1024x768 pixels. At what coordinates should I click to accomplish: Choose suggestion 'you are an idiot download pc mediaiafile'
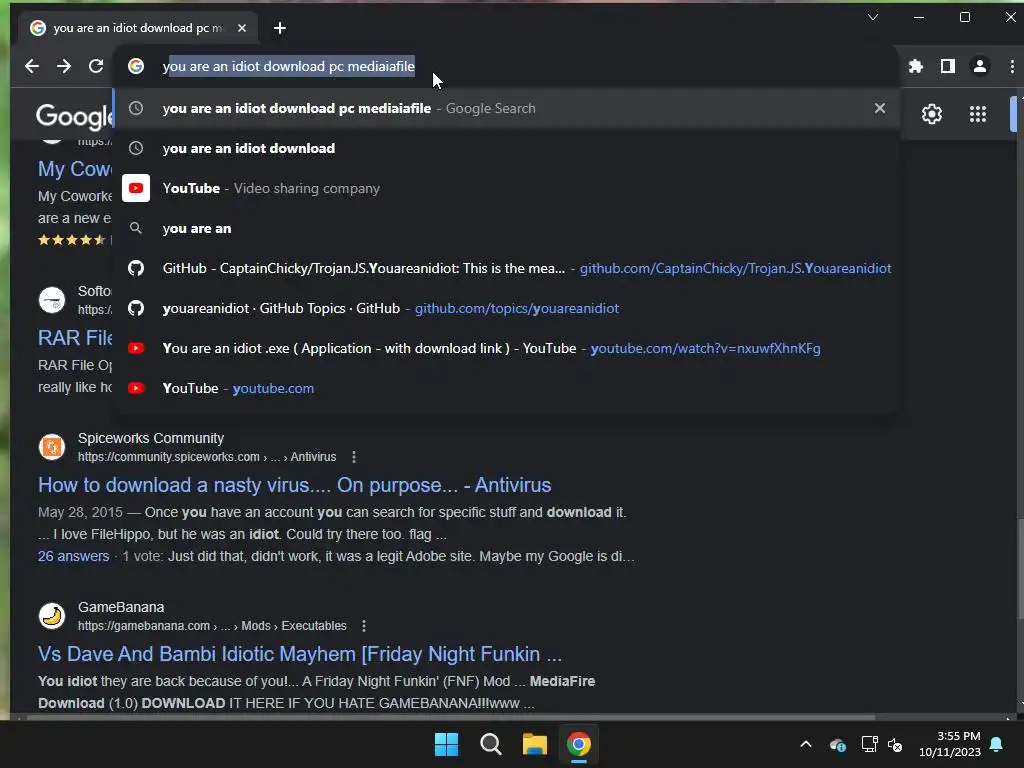[507, 108]
